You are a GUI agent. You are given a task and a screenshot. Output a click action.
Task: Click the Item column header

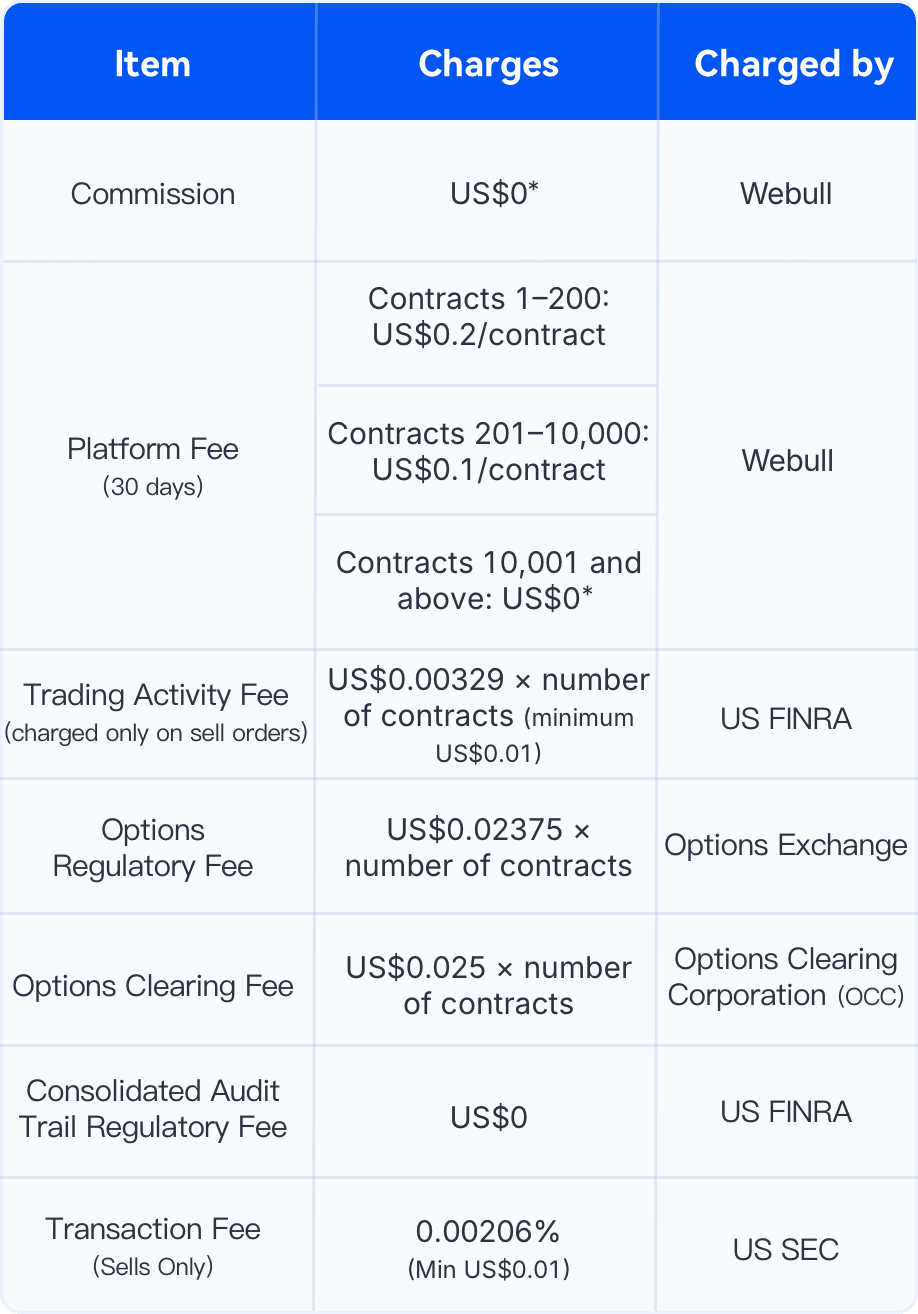coord(152,64)
